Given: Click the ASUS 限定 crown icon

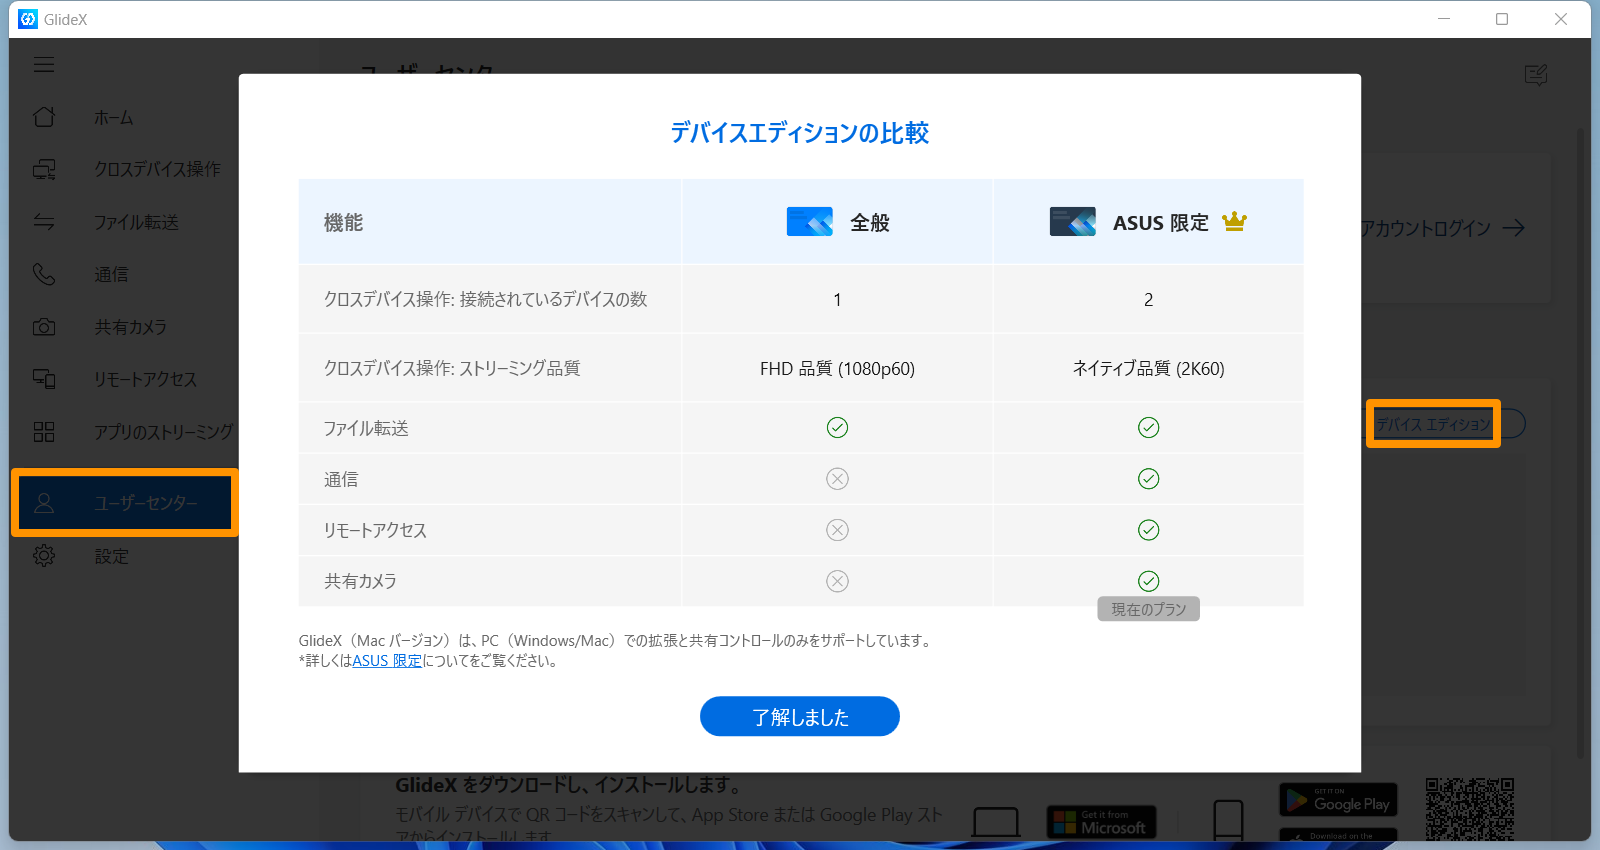Looking at the screenshot, I should (x=1234, y=222).
